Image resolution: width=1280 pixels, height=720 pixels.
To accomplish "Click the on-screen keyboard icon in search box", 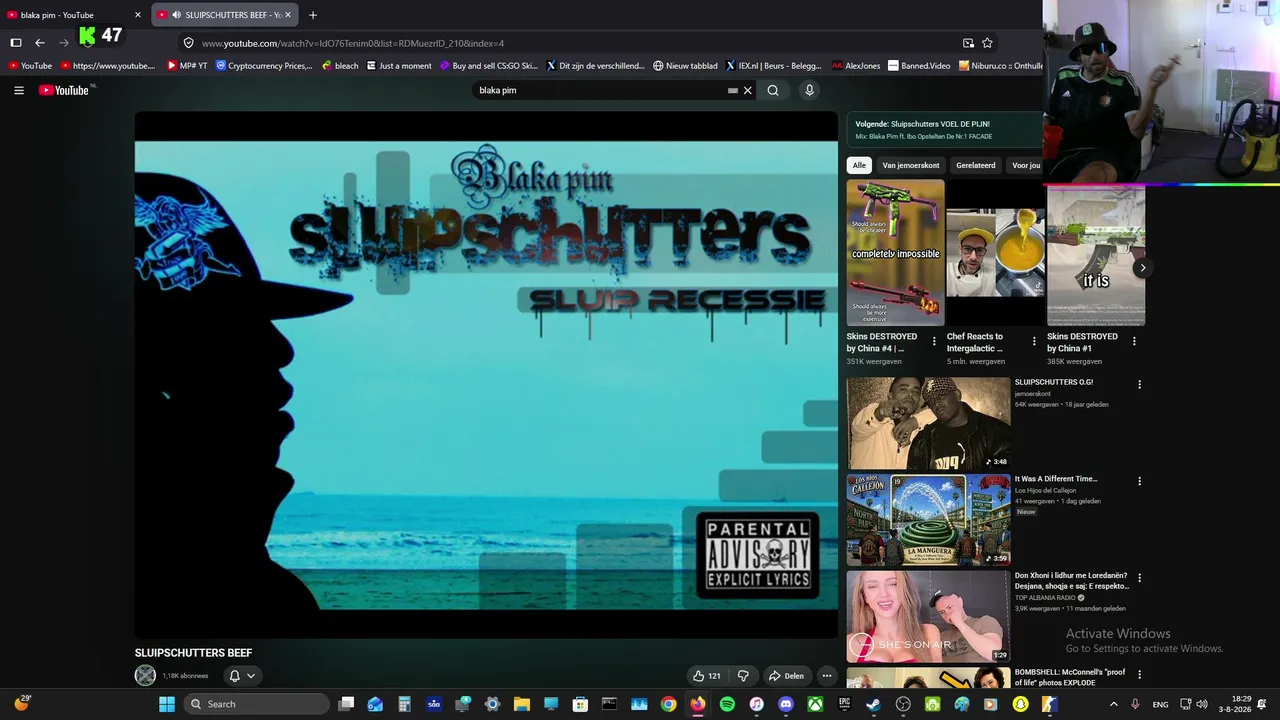I will 733,90.
